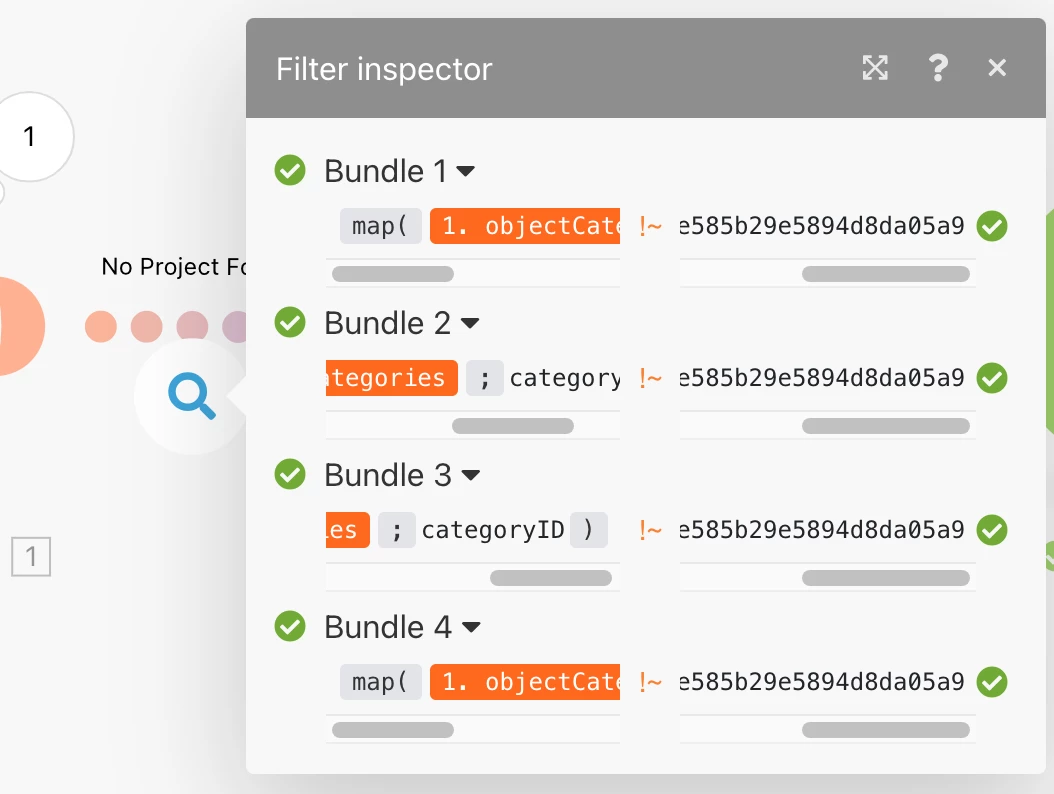Click Bundle 2 right value scrollbar
The height and width of the screenshot is (794, 1054).
tap(885, 426)
